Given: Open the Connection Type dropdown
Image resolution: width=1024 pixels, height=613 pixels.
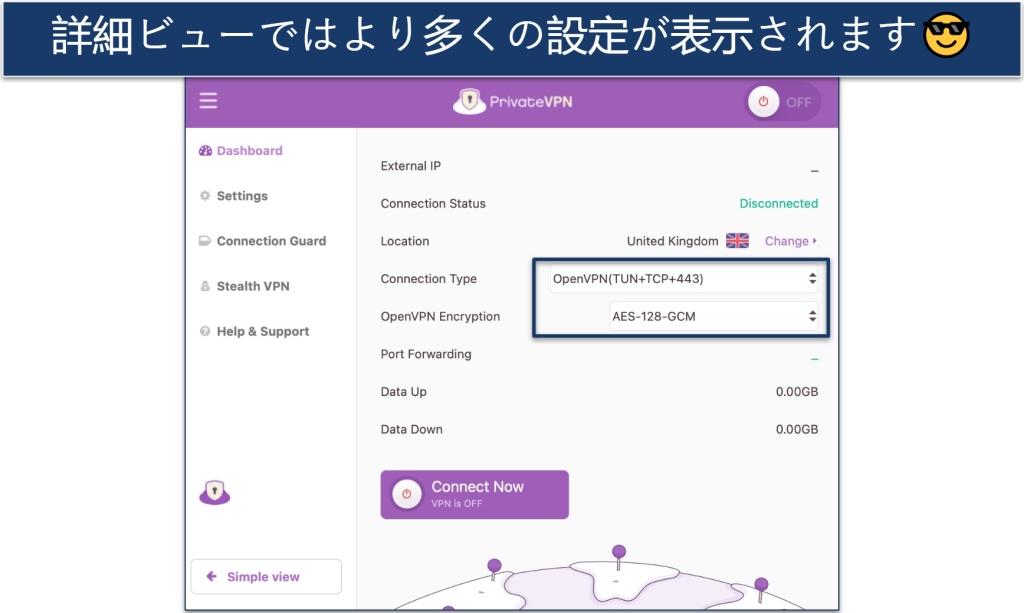Looking at the screenshot, I should click(x=684, y=279).
